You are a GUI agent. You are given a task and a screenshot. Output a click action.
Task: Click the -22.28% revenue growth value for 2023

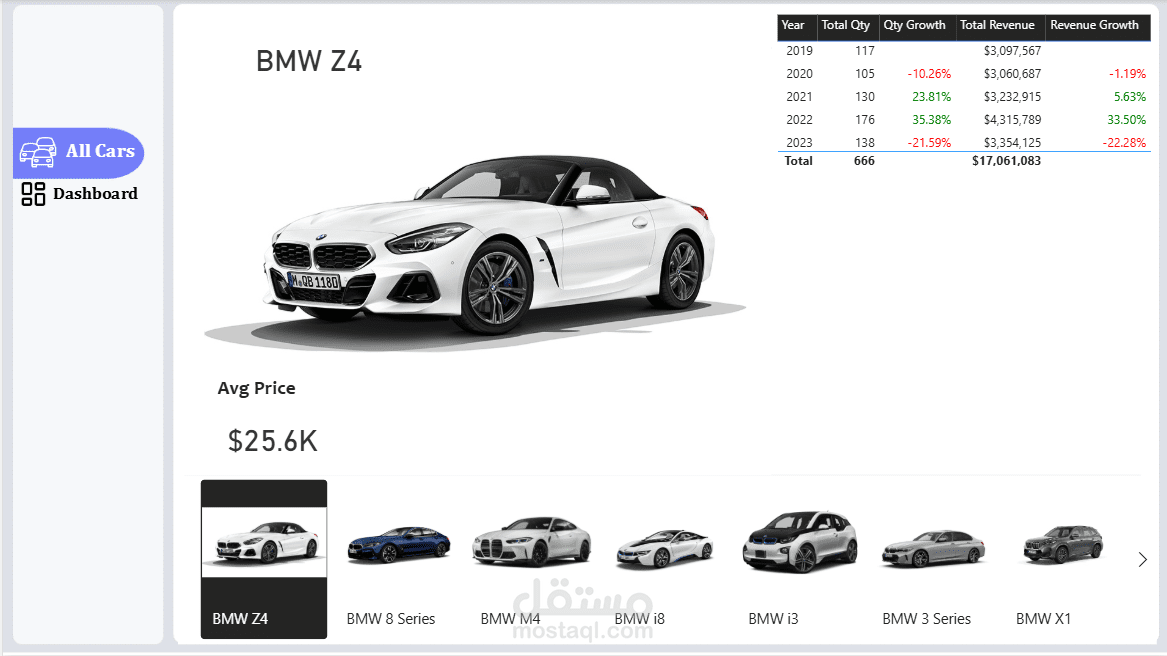pyautogui.click(x=1122, y=142)
